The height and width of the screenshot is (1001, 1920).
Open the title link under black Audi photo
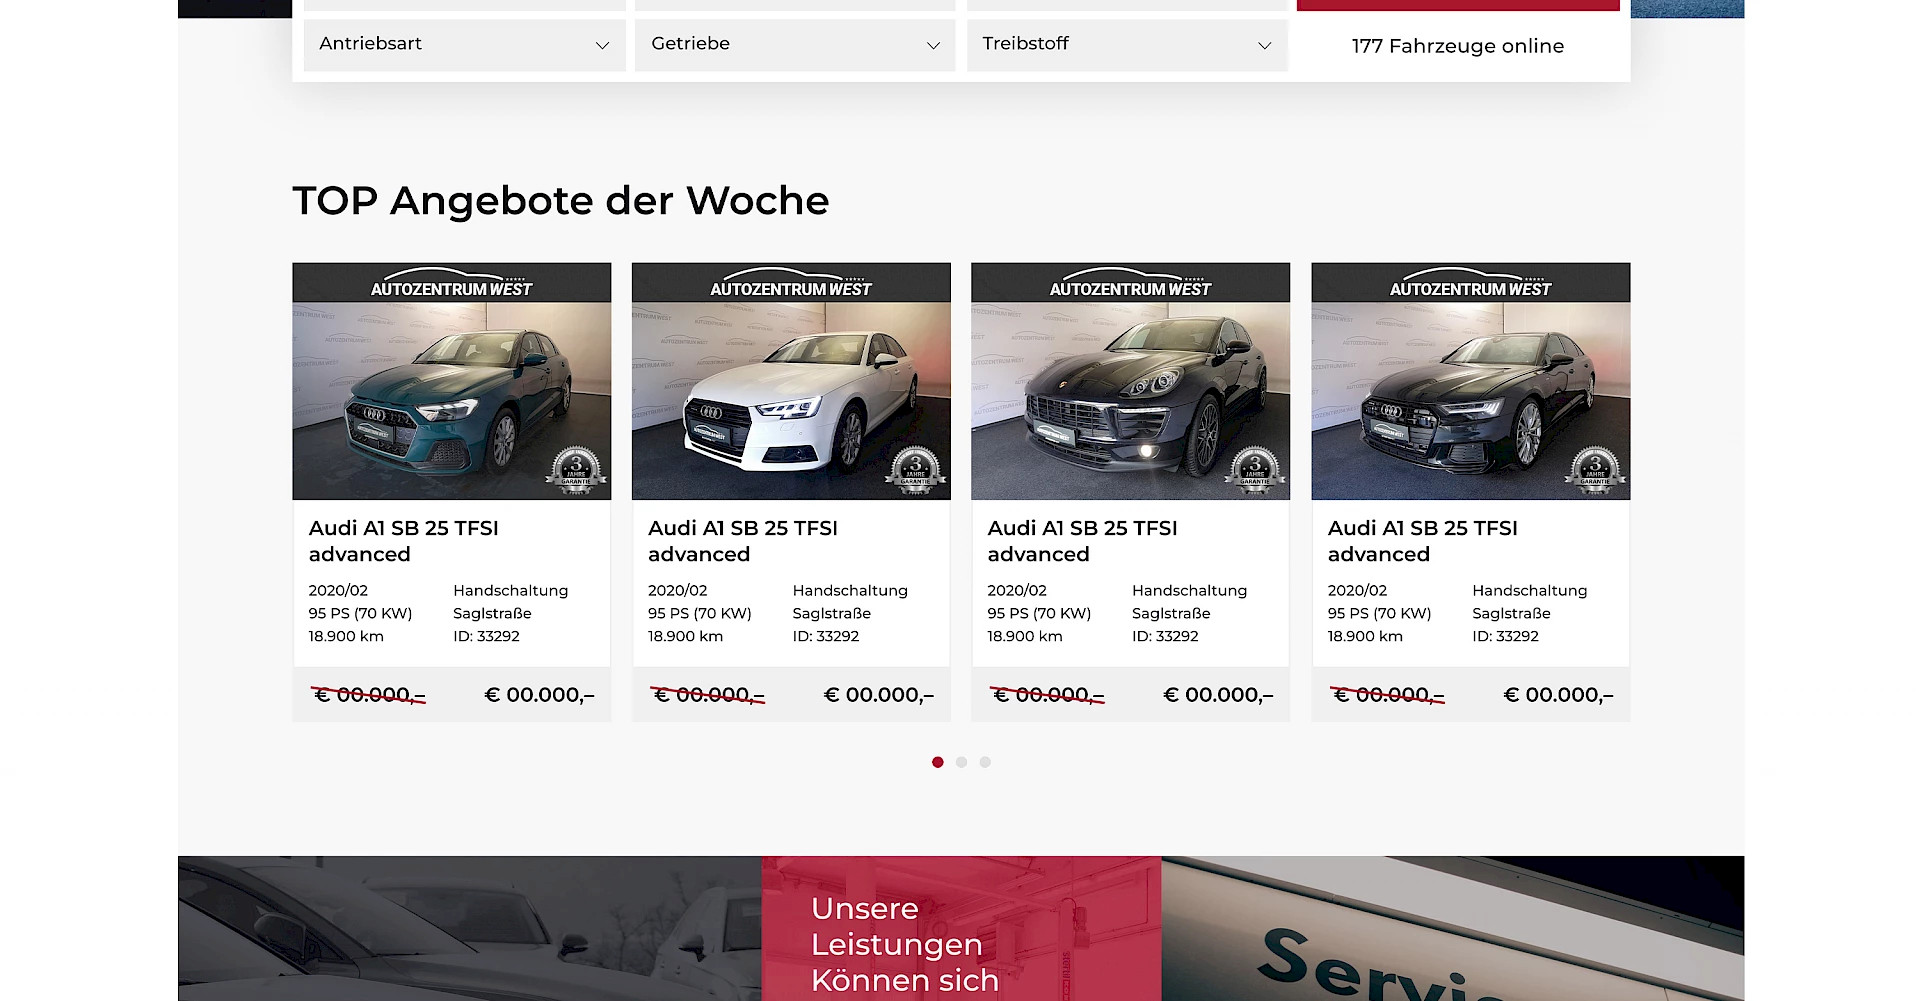click(x=1422, y=541)
